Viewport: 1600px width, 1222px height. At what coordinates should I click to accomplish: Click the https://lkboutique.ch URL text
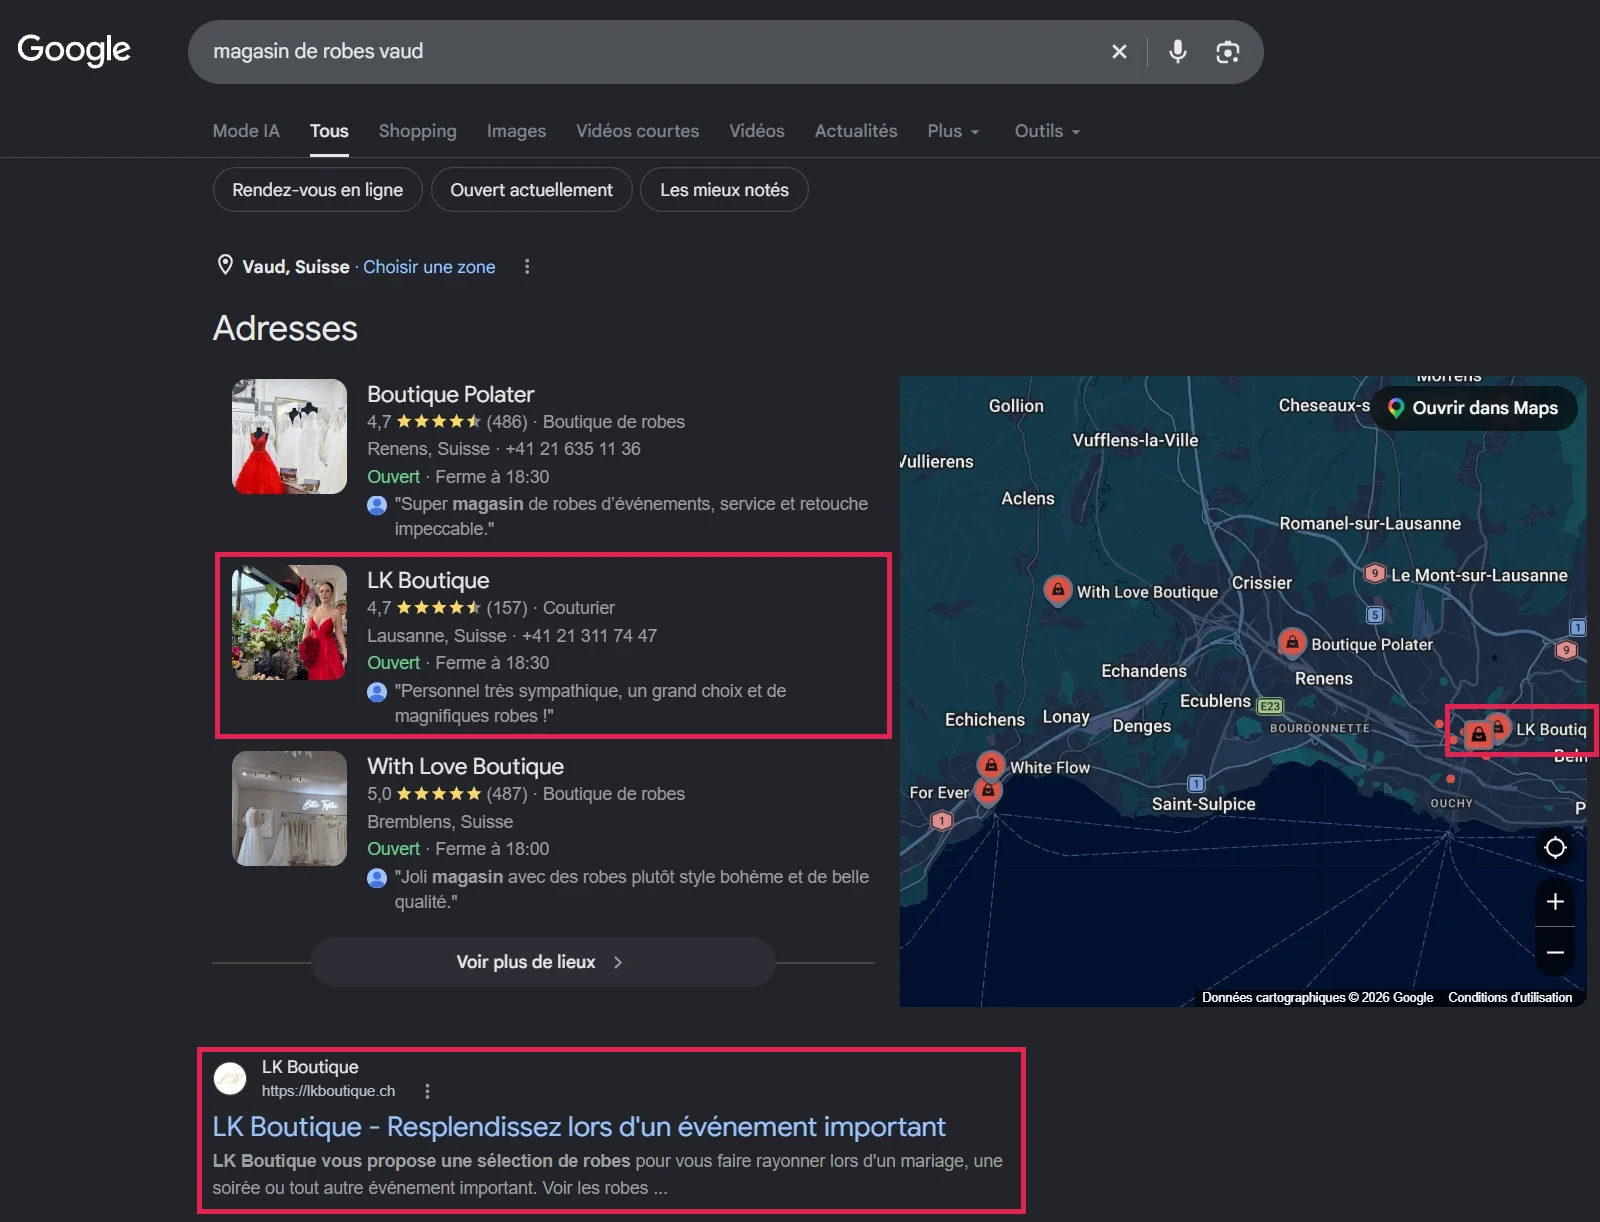pos(328,1091)
